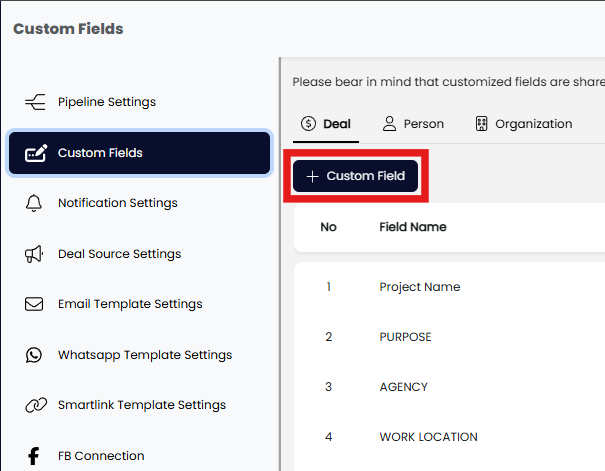Select the AGENCY field row
Image resolution: width=605 pixels, height=471 pixels.
(403, 387)
